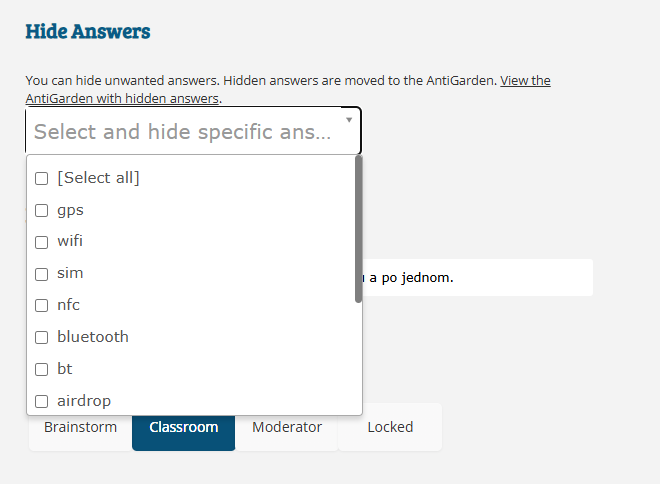Screen dimensions: 660x484
Task: Click the [Select all] label text
Action: (98, 178)
